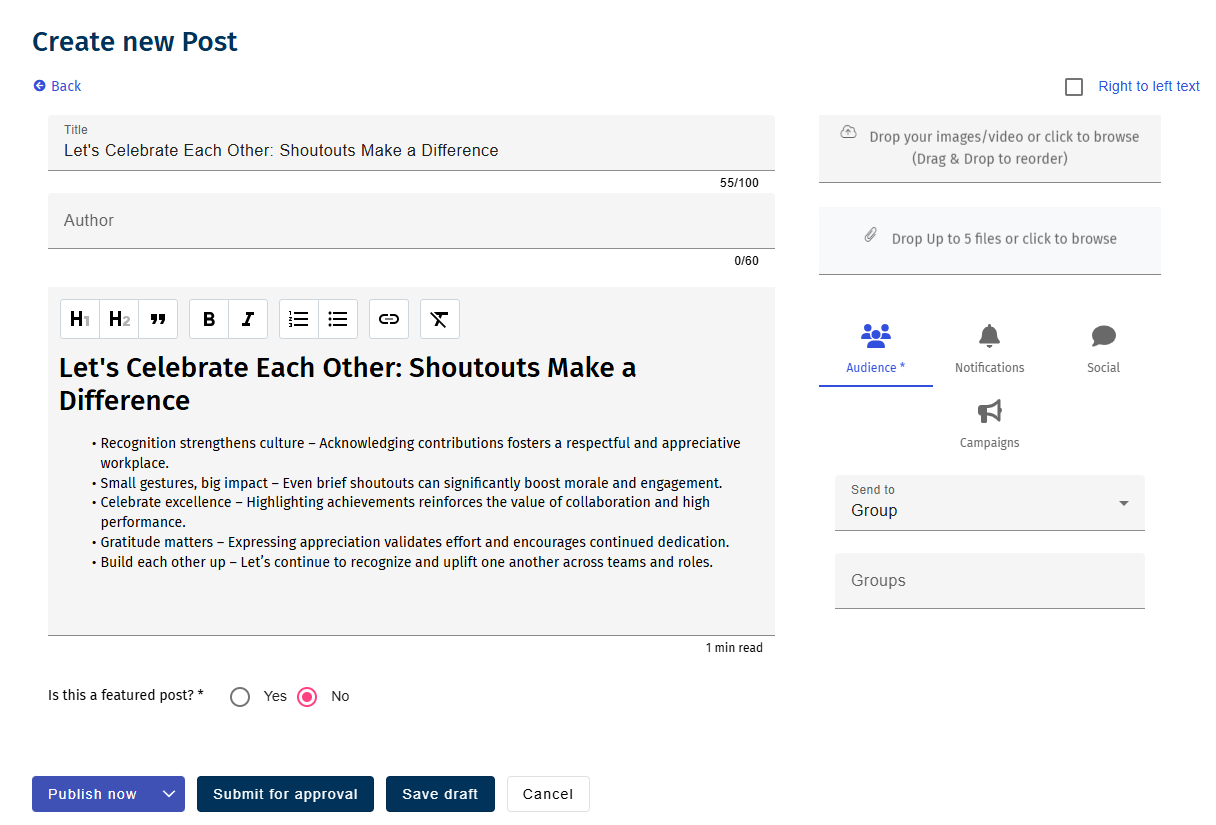Image resolution: width=1216 pixels, height=825 pixels.
Task: Open the Campaigns tab
Action: 989,424
